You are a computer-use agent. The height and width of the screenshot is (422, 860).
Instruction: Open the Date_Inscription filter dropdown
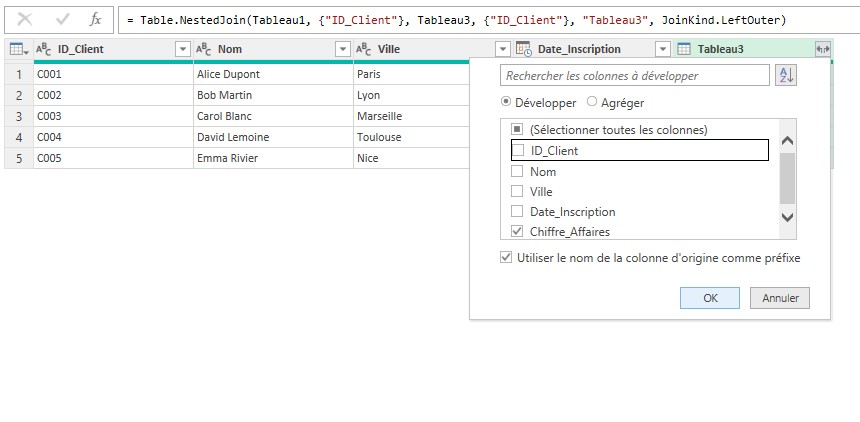point(662,49)
